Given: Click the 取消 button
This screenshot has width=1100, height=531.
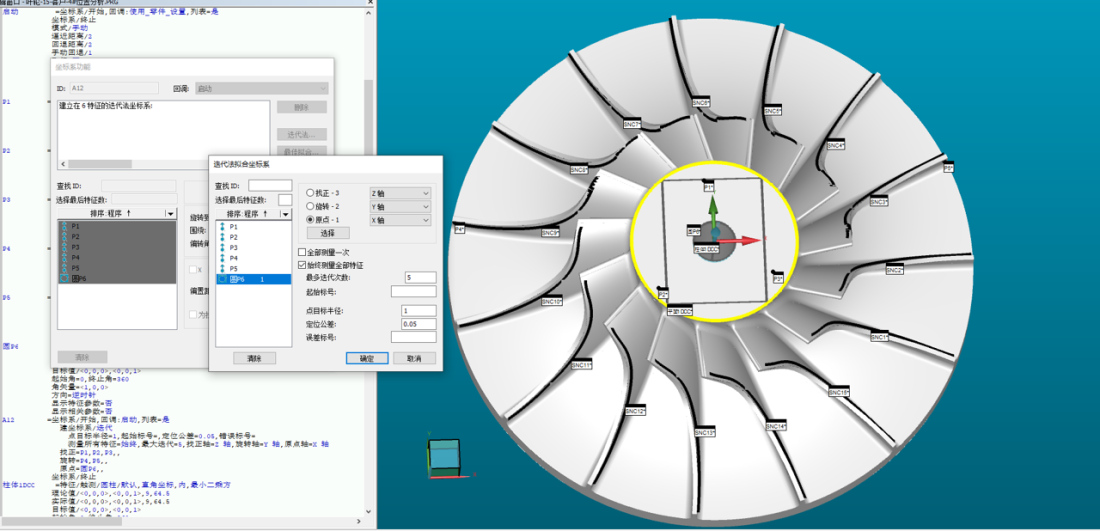Looking at the screenshot, I should tap(414, 358).
